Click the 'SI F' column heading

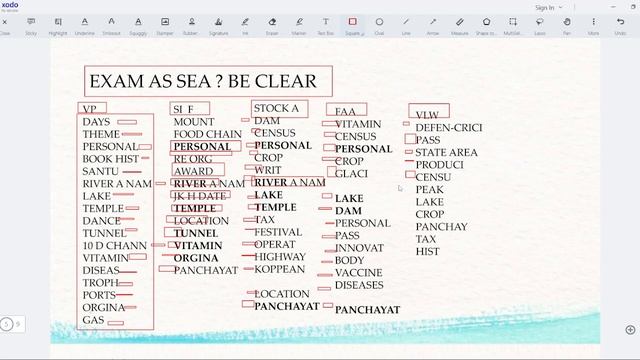[183, 109]
